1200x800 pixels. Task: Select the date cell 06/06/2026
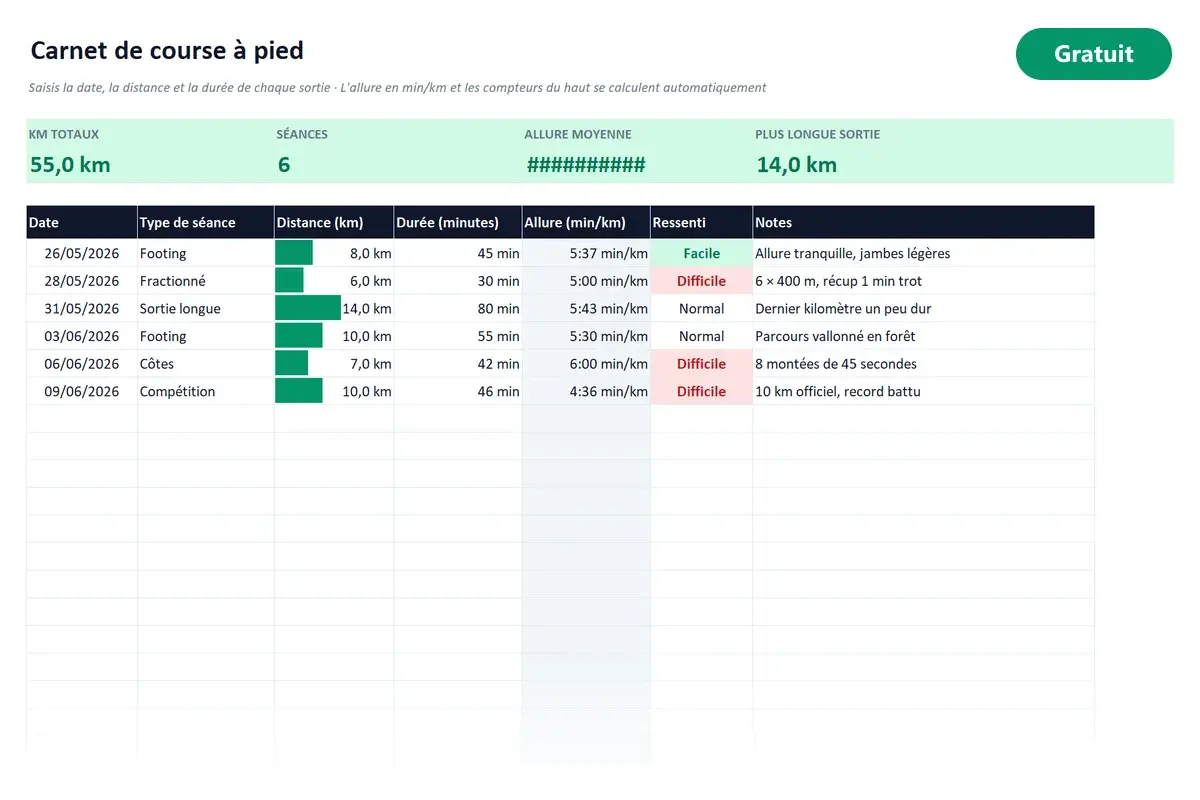point(82,363)
